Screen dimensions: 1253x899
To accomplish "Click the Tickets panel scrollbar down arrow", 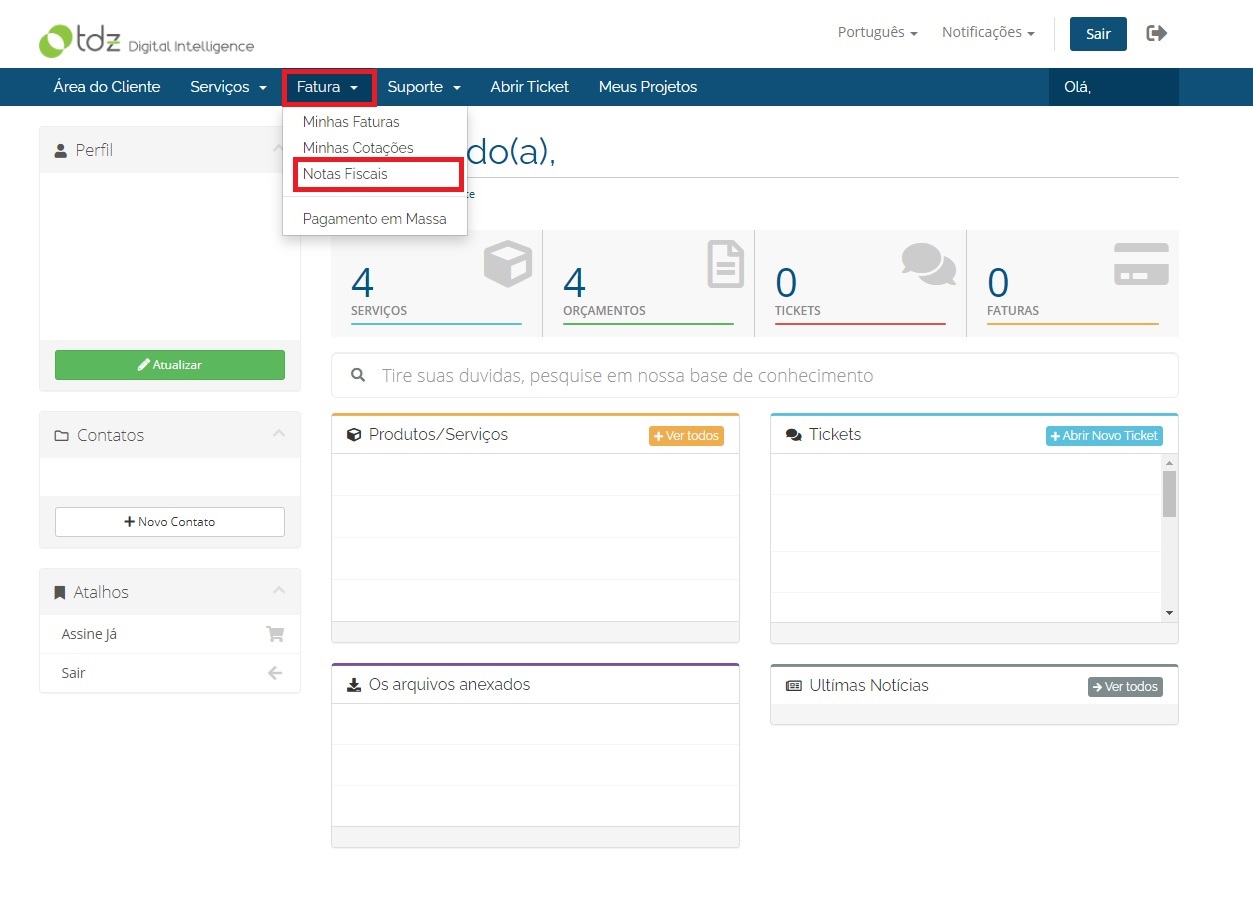I will (x=1169, y=613).
